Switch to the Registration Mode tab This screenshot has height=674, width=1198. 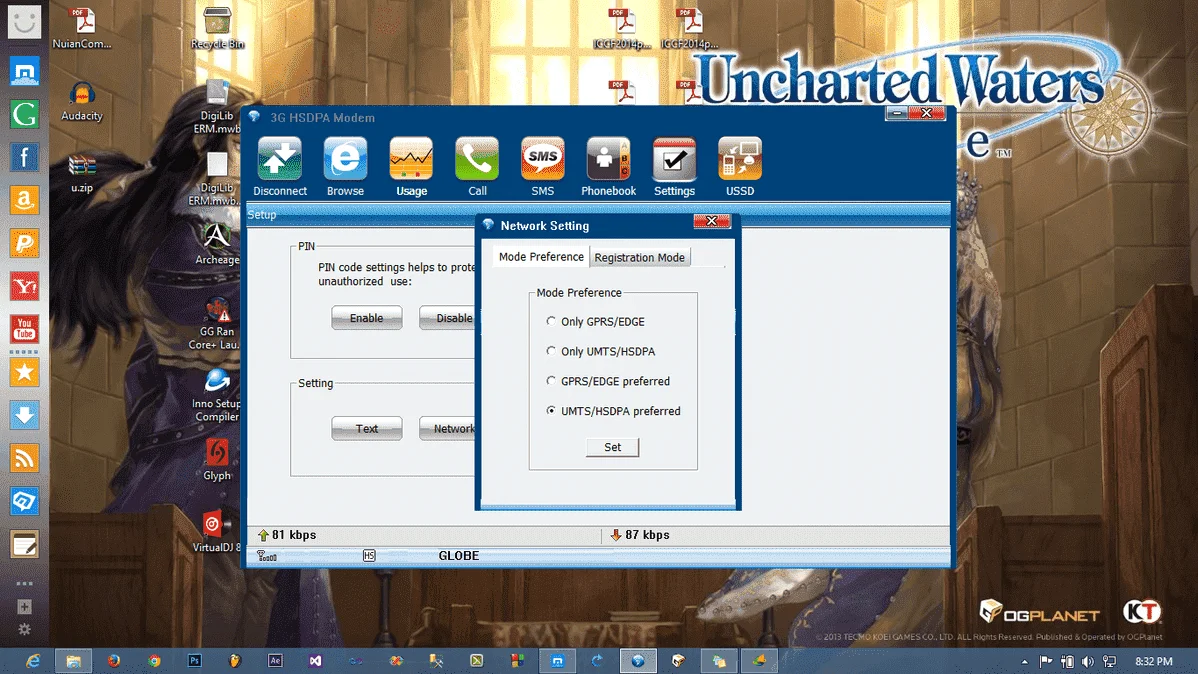[x=639, y=258]
